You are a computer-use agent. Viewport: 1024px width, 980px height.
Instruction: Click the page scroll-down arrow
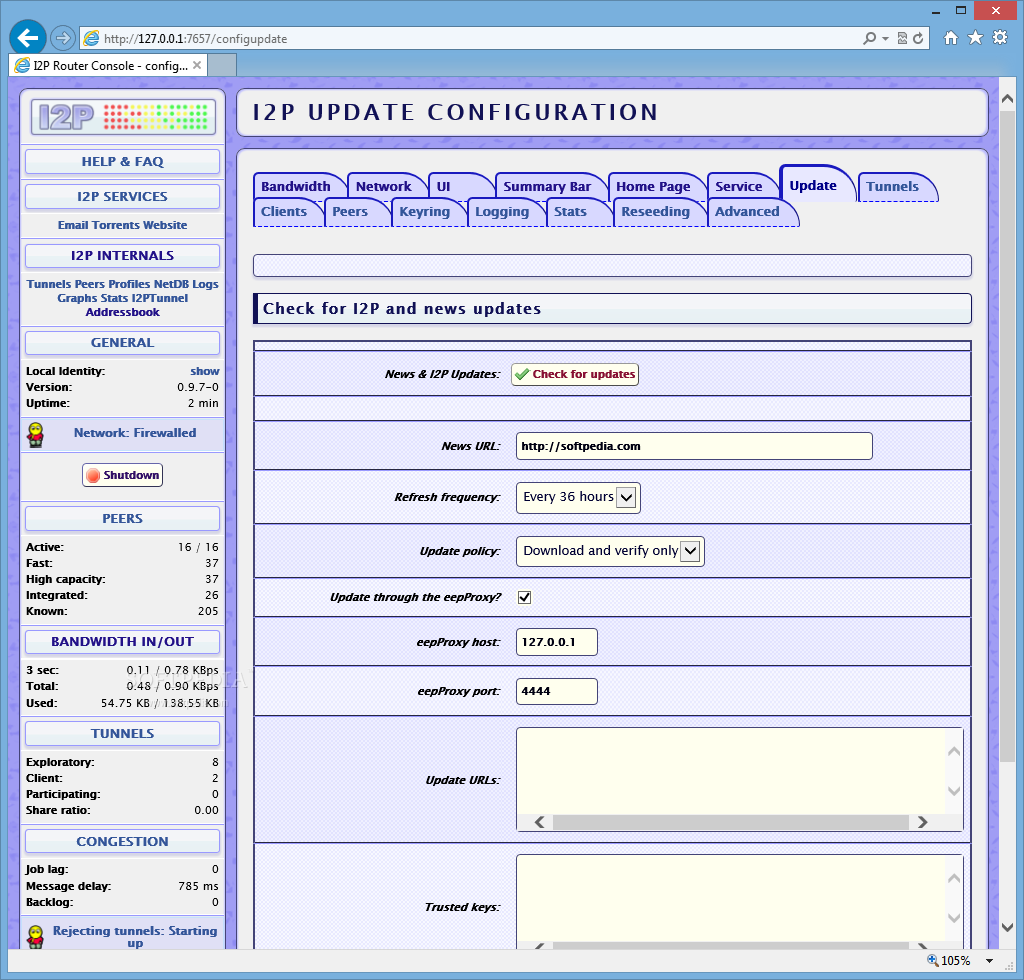pyautogui.click(x=1007, y=927)
